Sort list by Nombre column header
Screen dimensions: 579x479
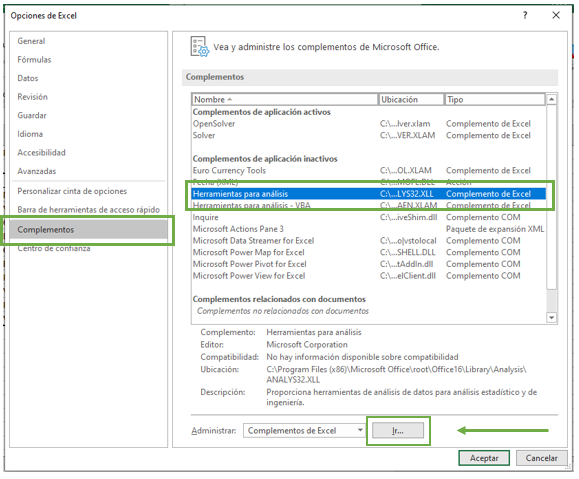[x=285, y=99]
